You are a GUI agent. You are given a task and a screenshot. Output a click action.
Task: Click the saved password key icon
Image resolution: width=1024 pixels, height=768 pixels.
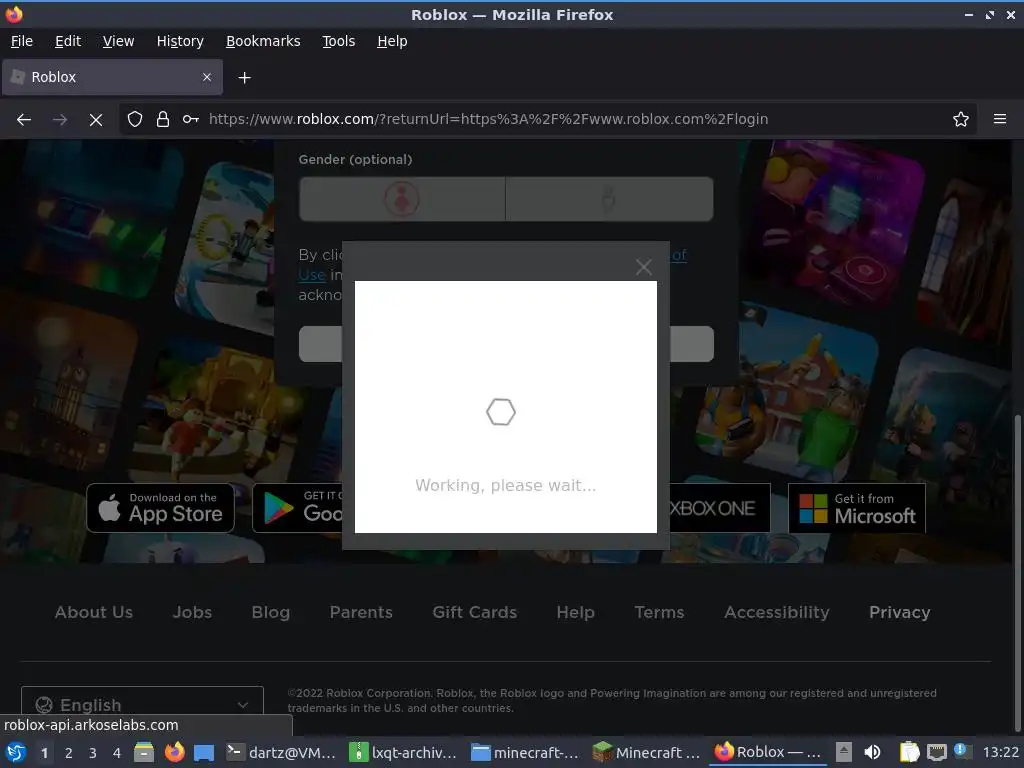190,119
